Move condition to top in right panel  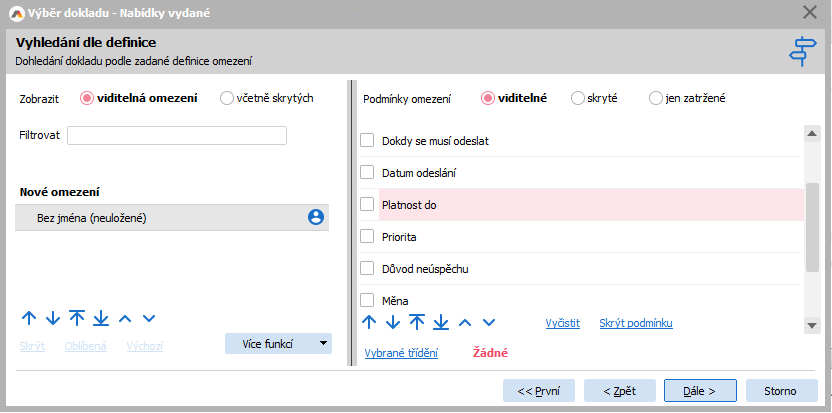[417, 322]
